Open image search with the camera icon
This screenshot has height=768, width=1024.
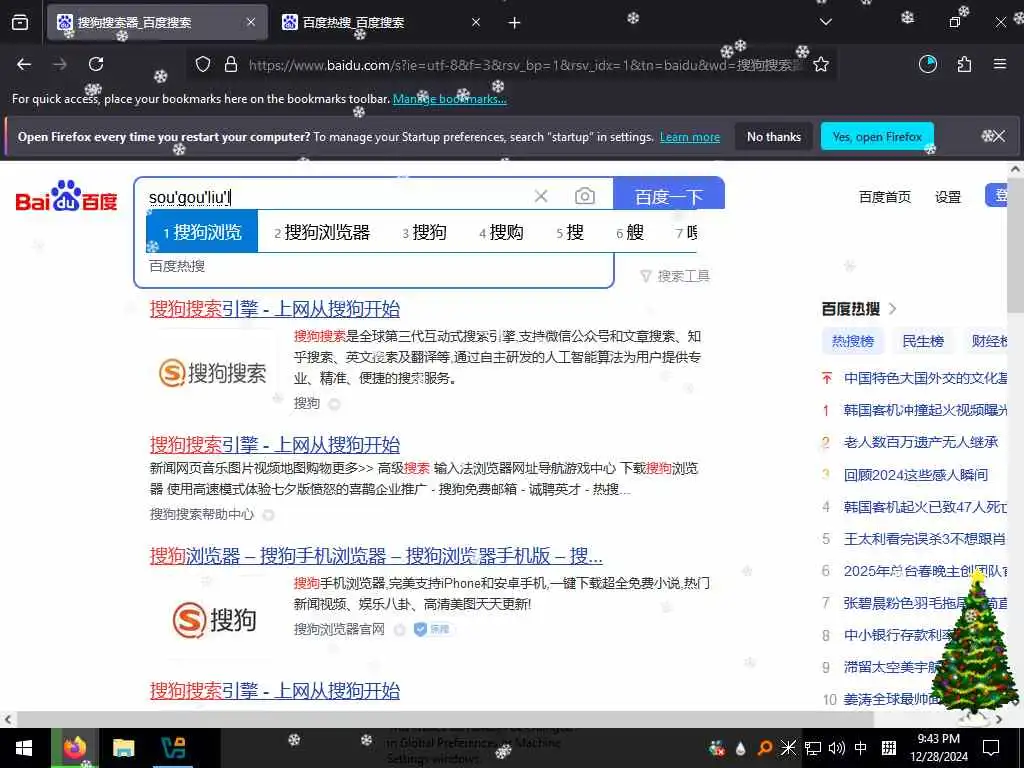tap(584, 196)
